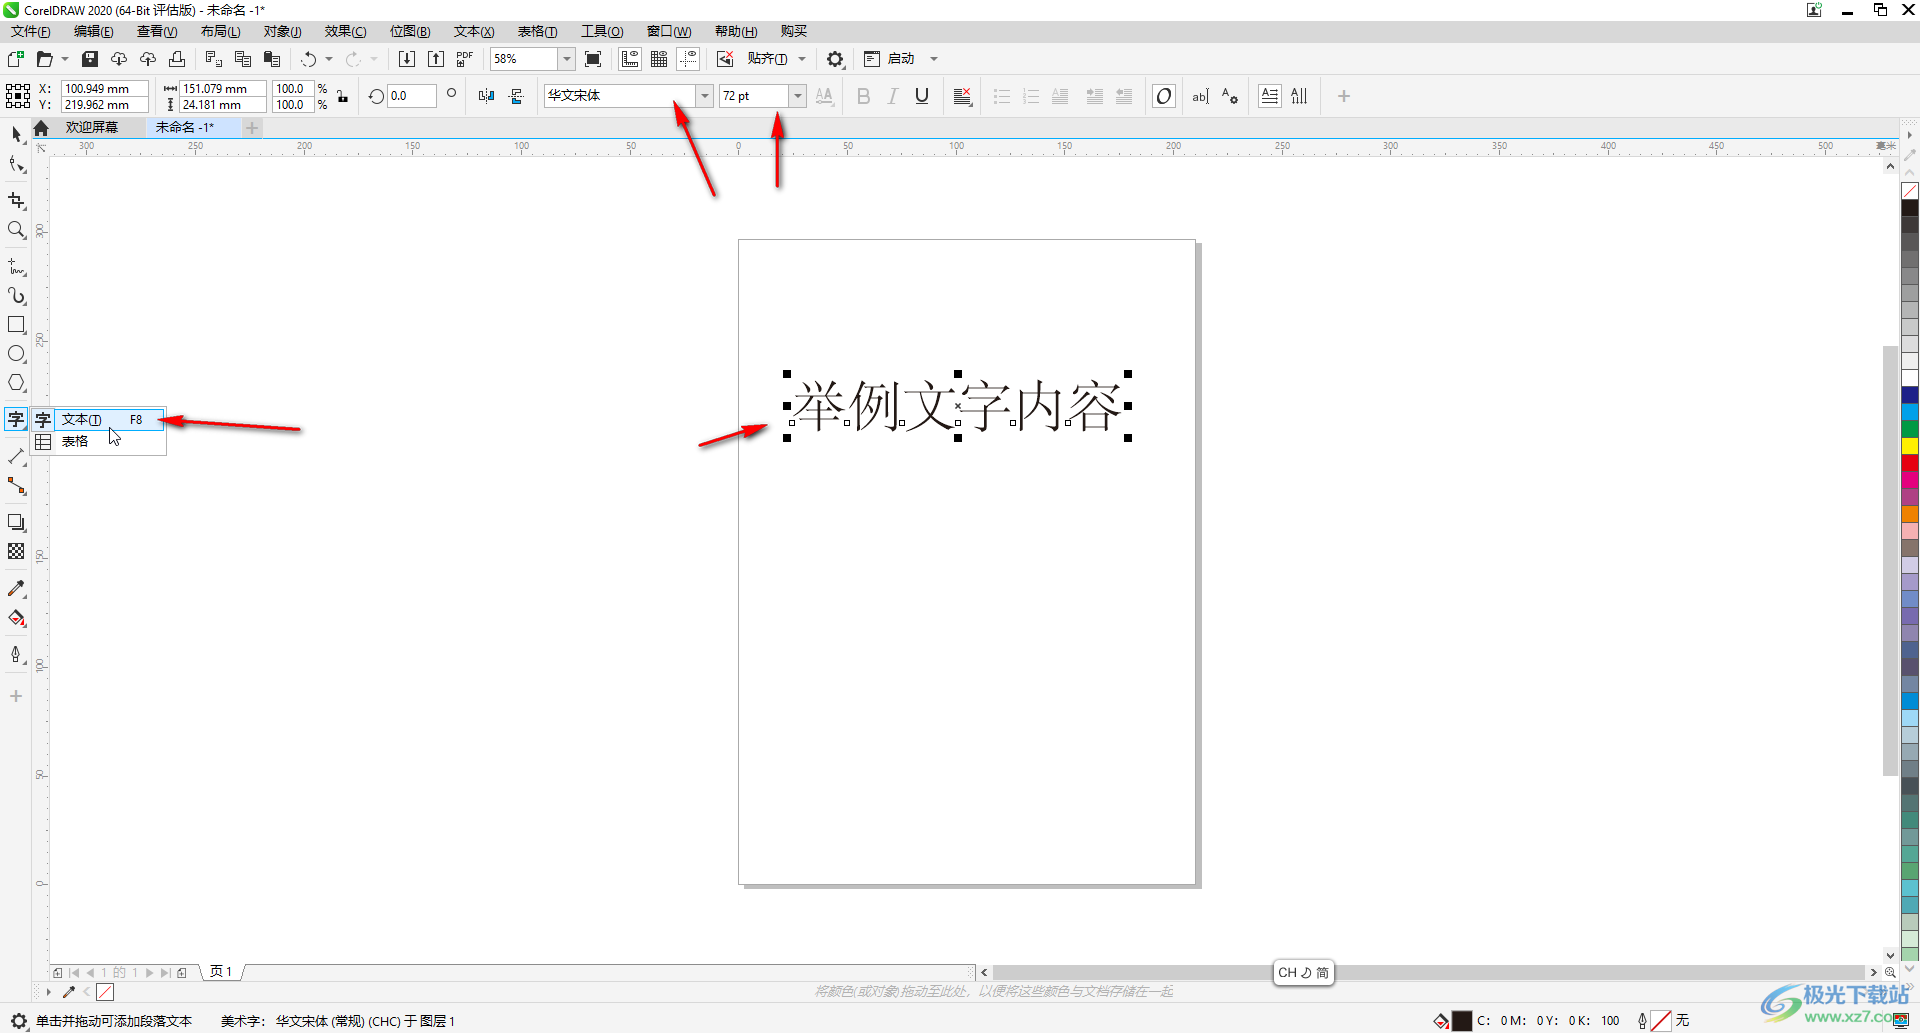Click the Import icon
Viewport: 1920px width, 1033px height.
407,59
